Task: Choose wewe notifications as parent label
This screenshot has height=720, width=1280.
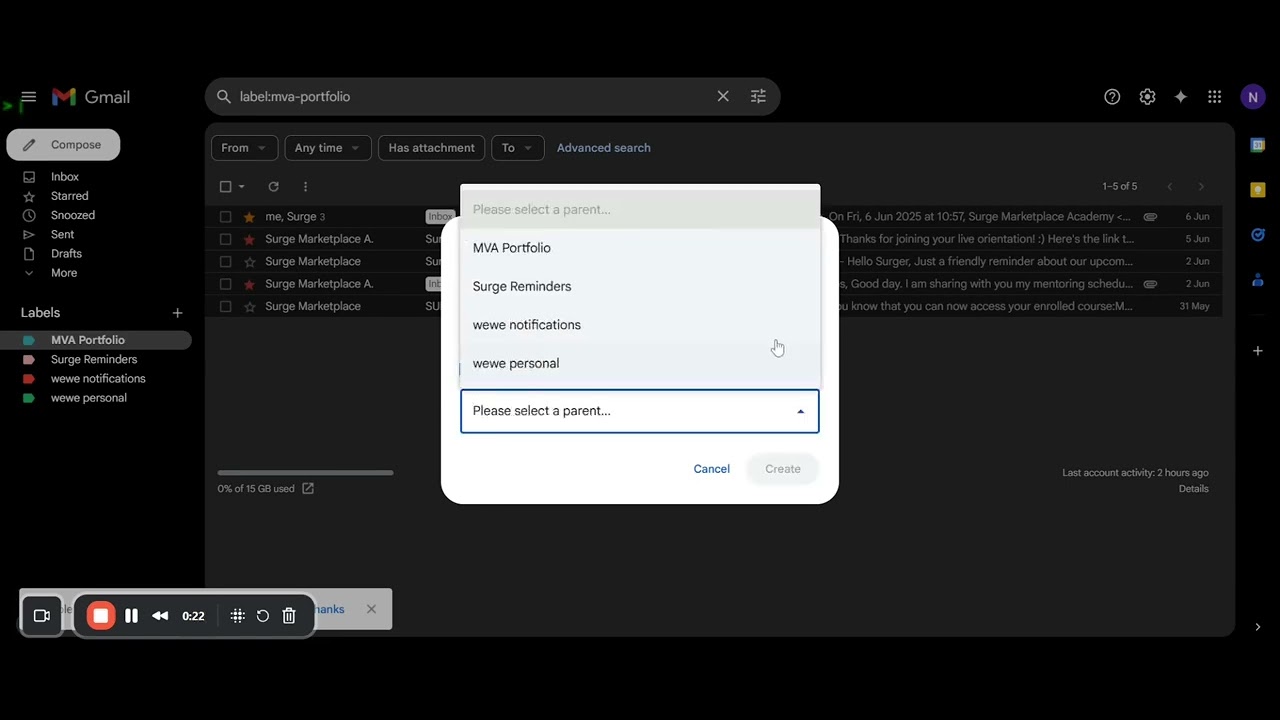Action: (640, 325)
